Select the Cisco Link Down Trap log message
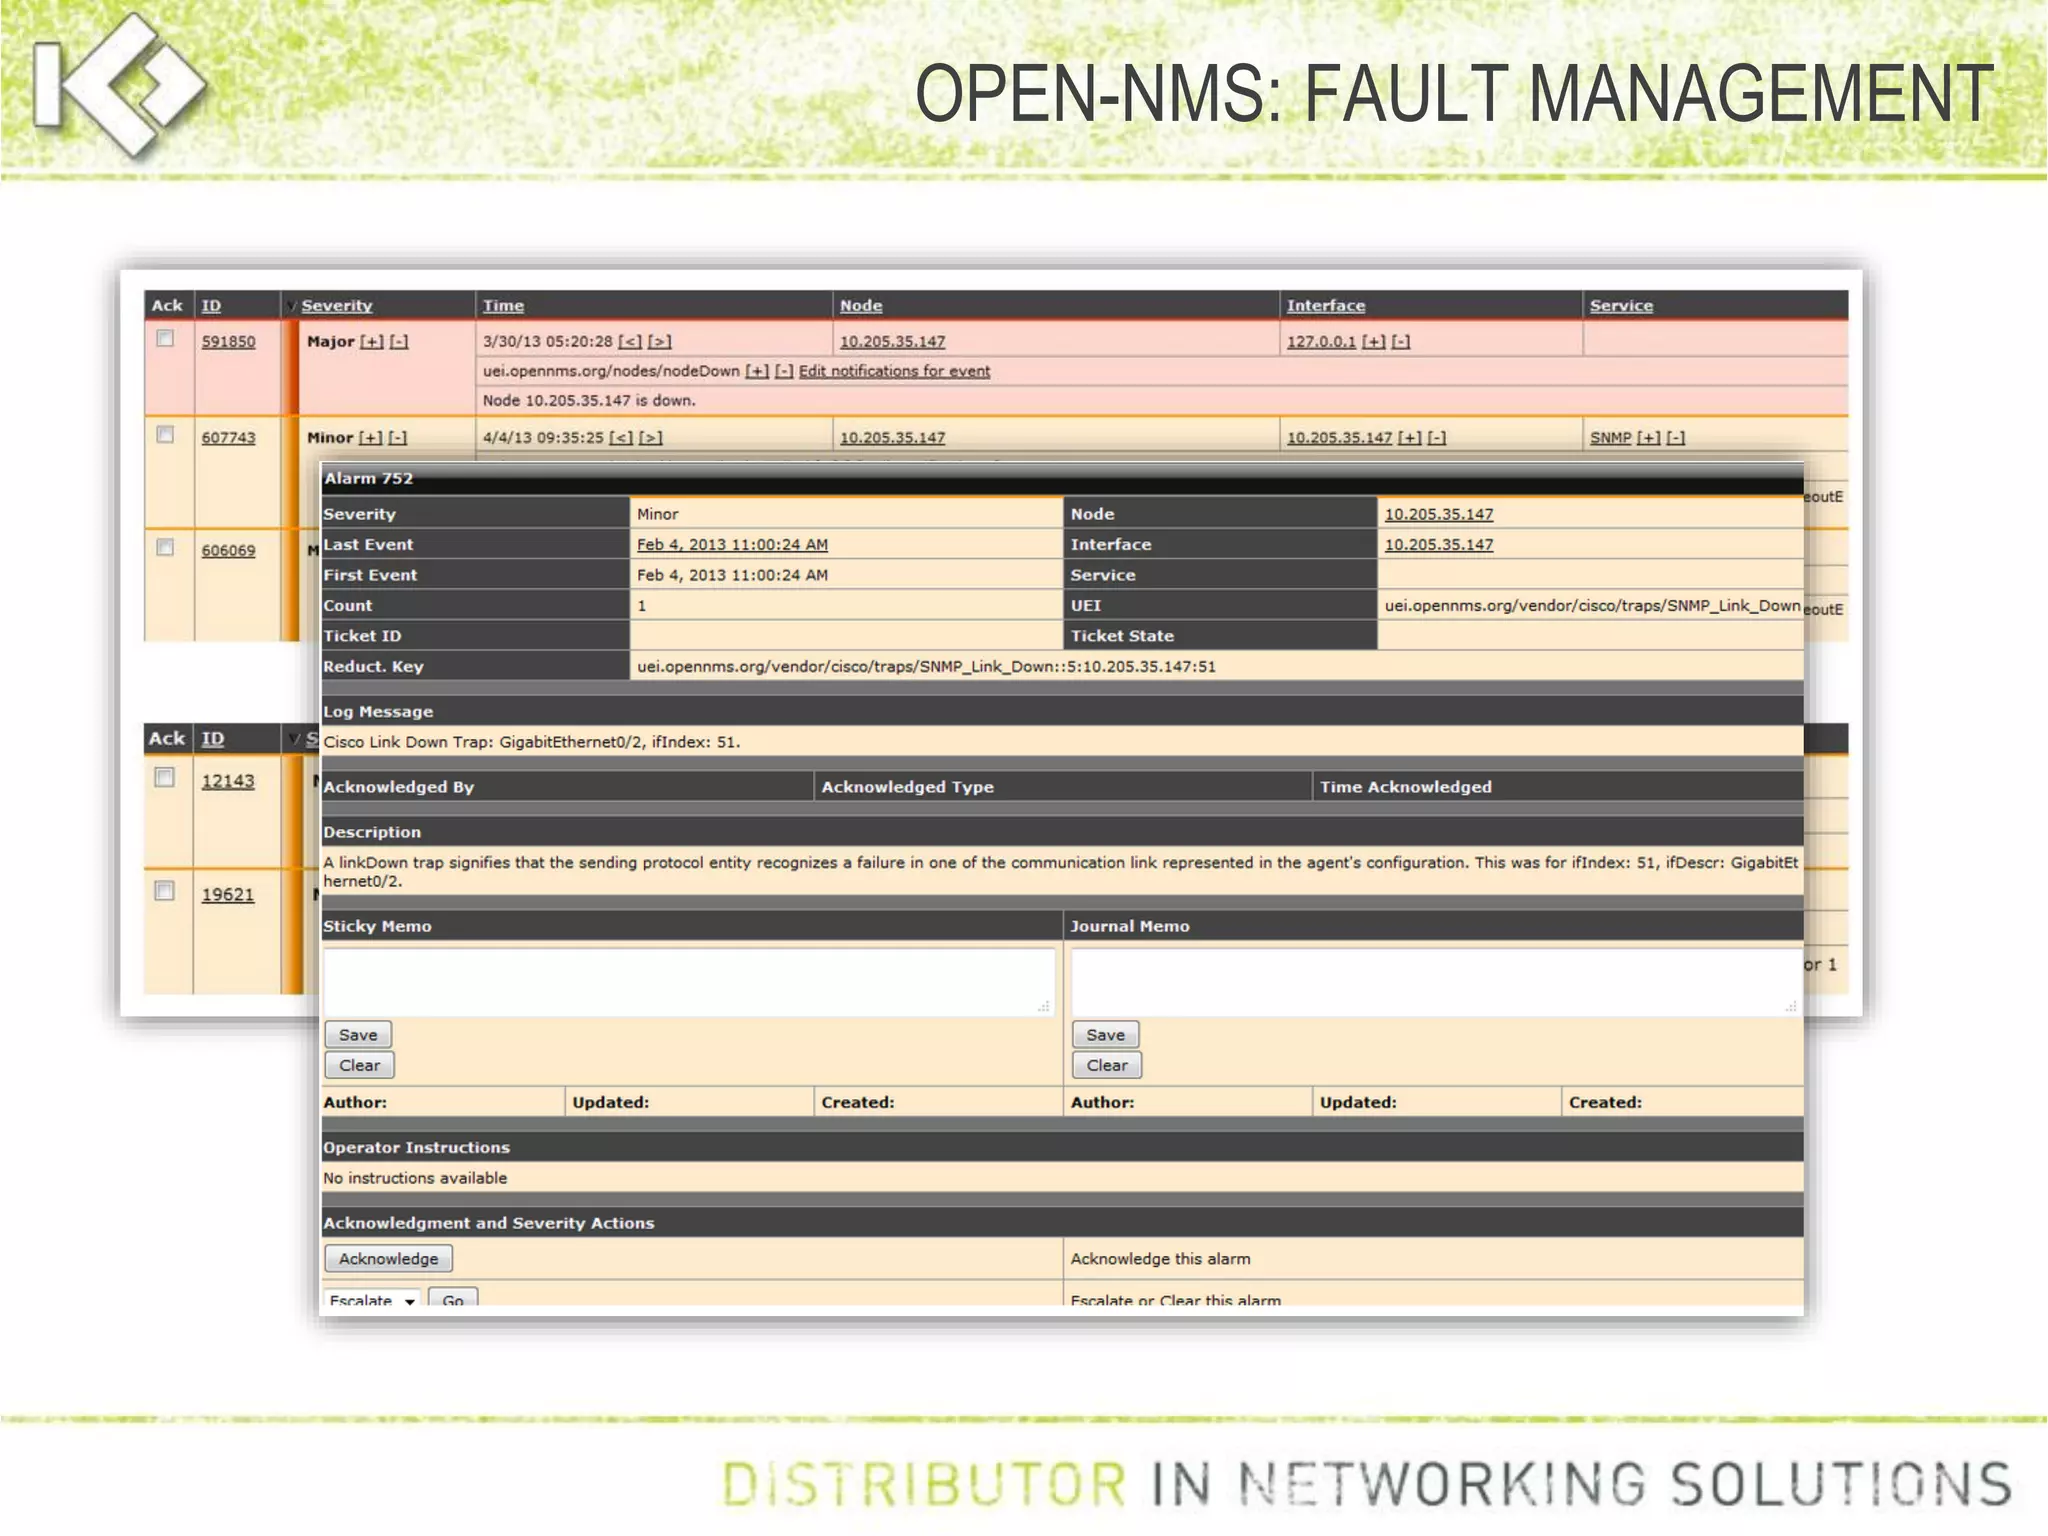This screenshot has width=2048, height=1536. [x=531, y=742]
